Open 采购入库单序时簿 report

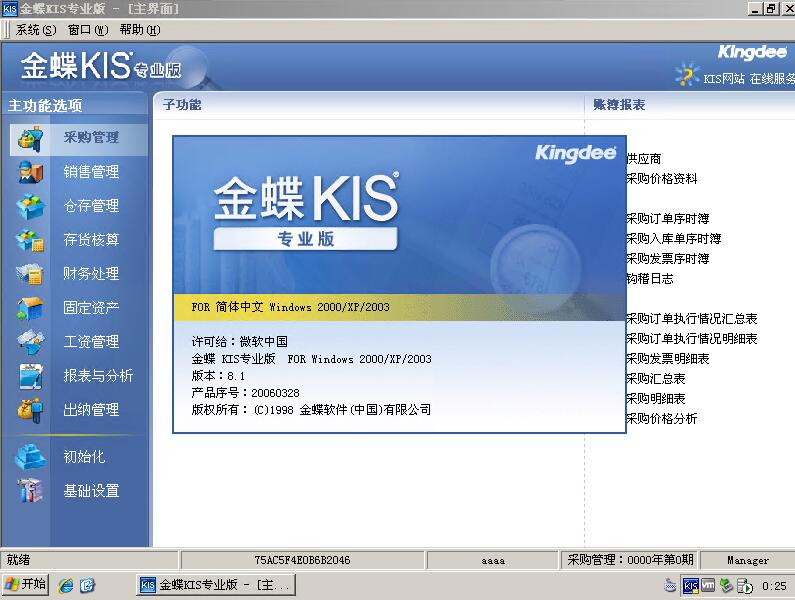(x=674, y=238)
